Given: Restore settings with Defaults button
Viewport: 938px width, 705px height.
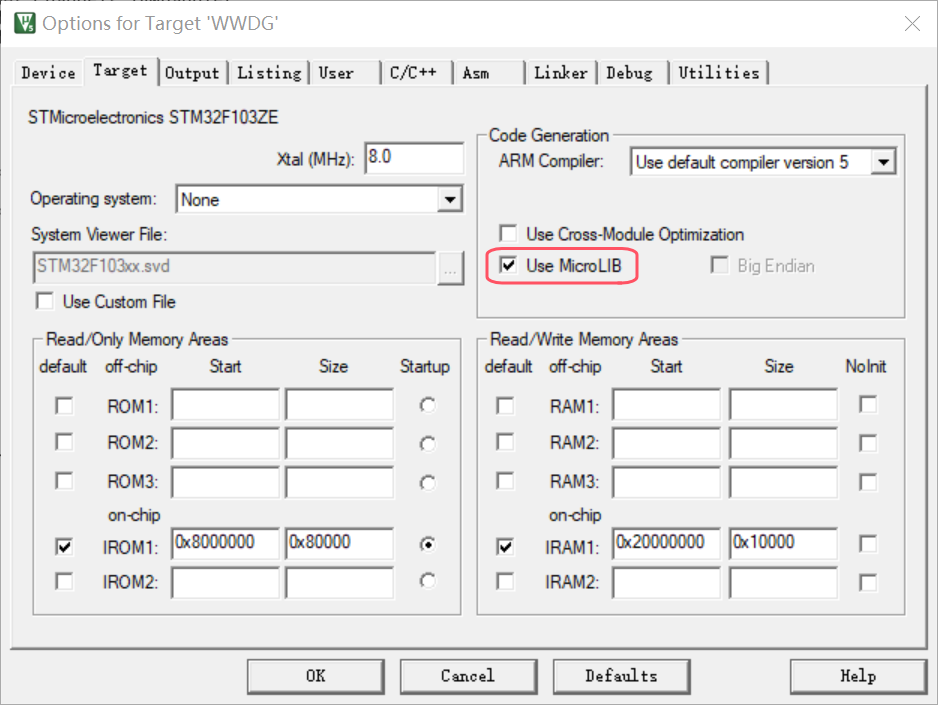Looking at the screenshot, I should [x=622, y=676].
